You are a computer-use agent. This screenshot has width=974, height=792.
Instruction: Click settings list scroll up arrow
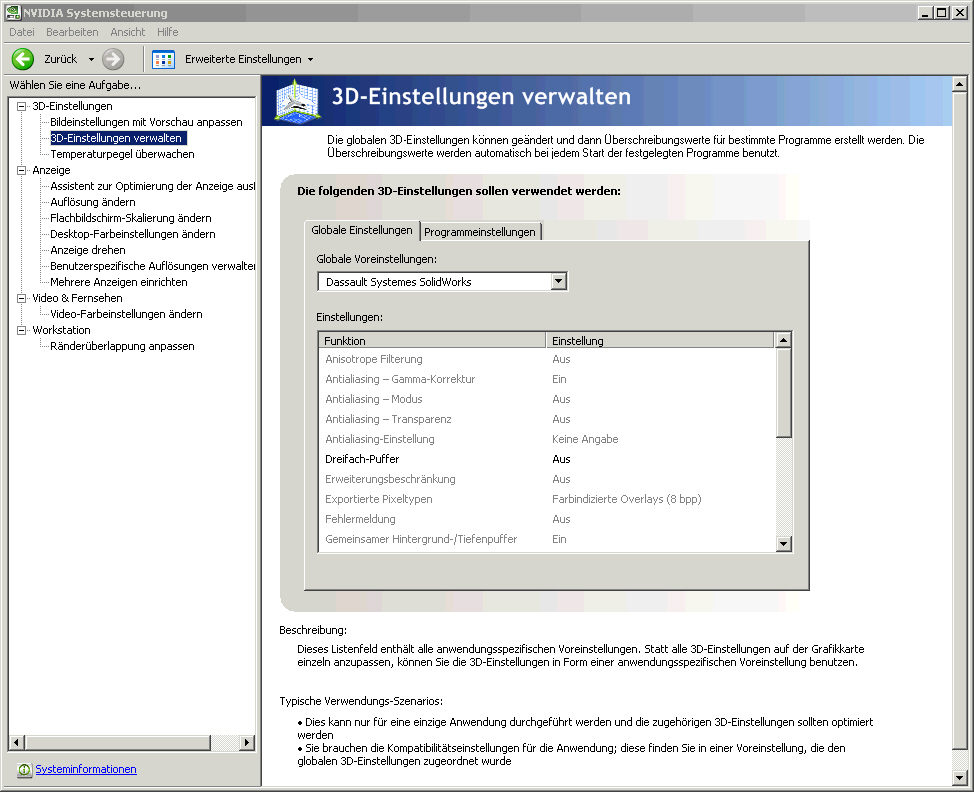pyautogui.click(x=783, y=340)
